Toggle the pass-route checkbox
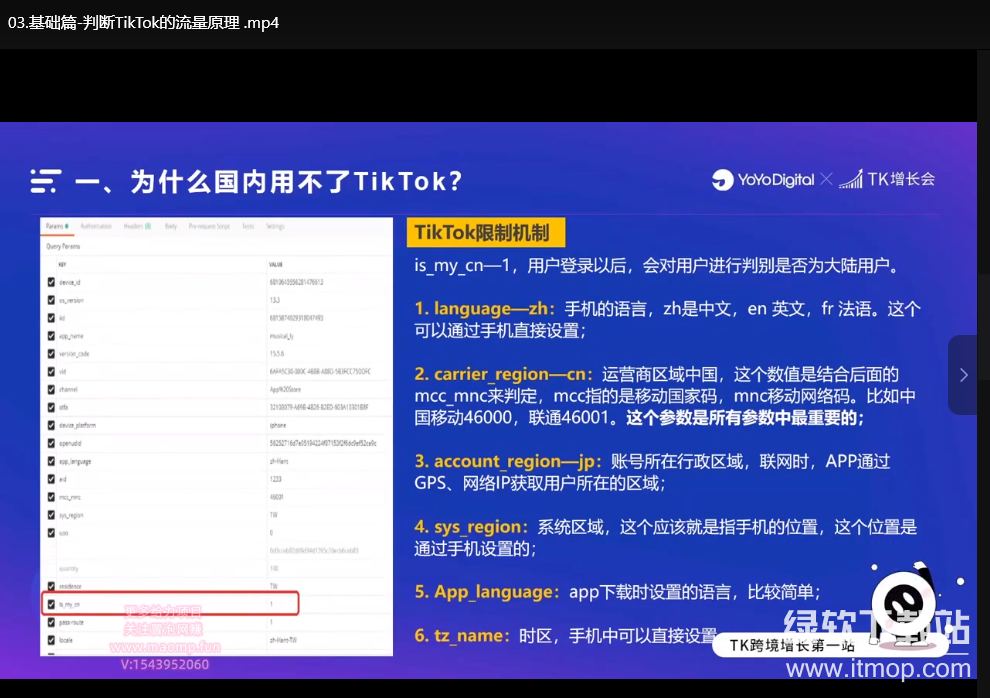The image size is (990, 698). pyautogui.click(x=51, y=622)
